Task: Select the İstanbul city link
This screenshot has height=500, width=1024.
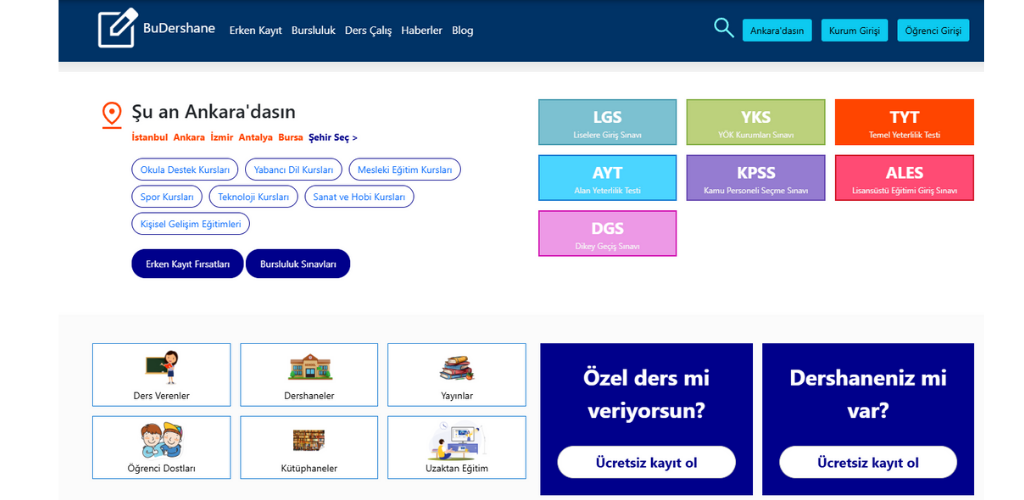Action: pyautogui.click(x=150, y=138)
